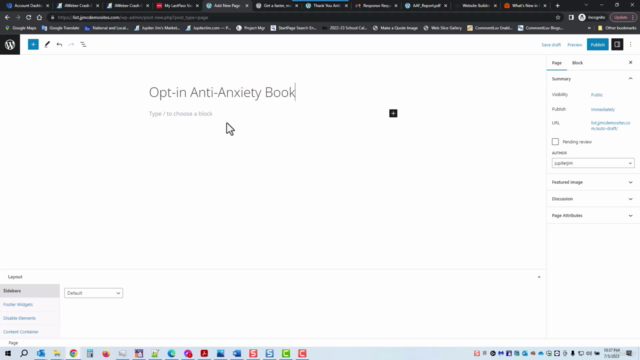Redo the last undone edit
640x360 pixels.
tap(71, 44)
